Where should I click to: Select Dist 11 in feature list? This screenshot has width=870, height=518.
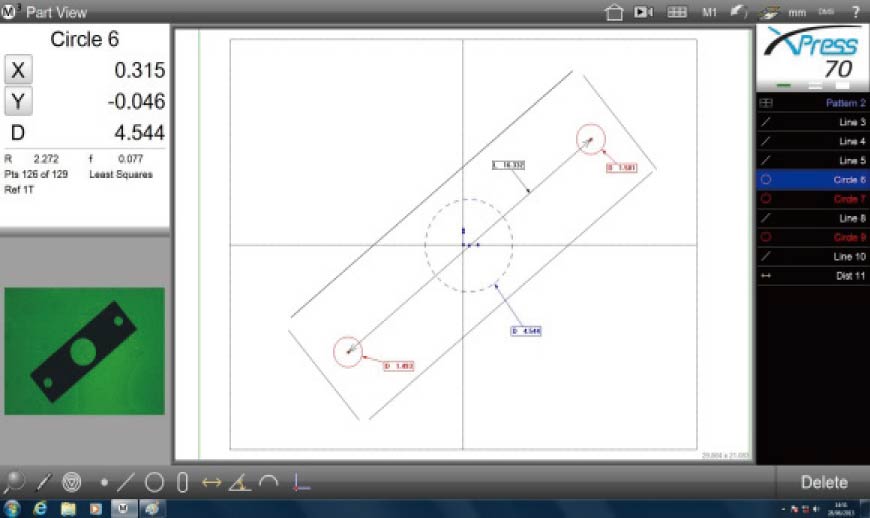pyautogui.click(x=813, y=276)
